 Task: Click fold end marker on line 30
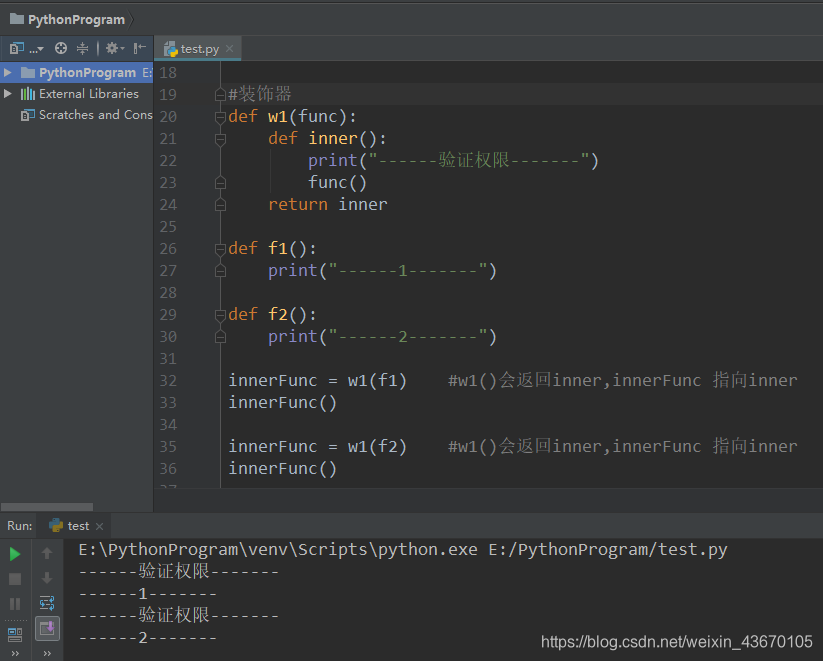(220, 337)
